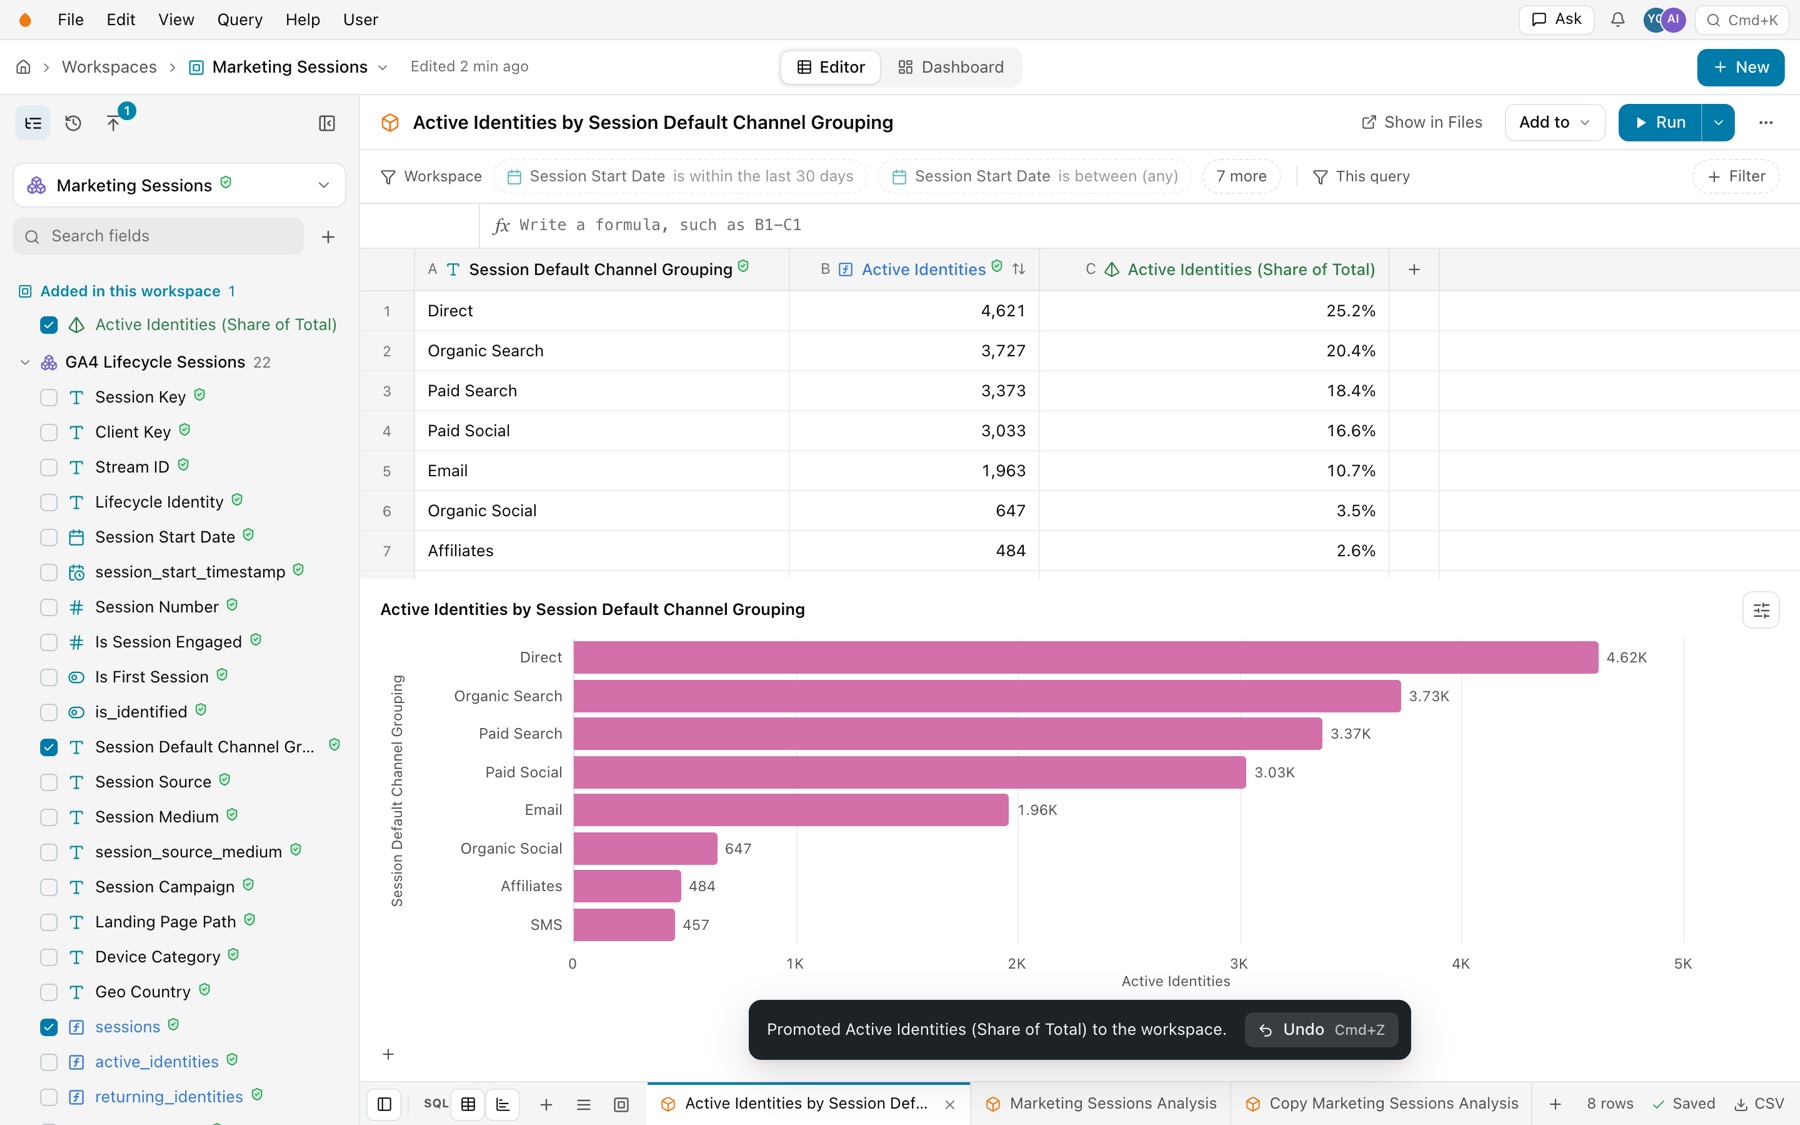Click the New button

pos(1741,67)
